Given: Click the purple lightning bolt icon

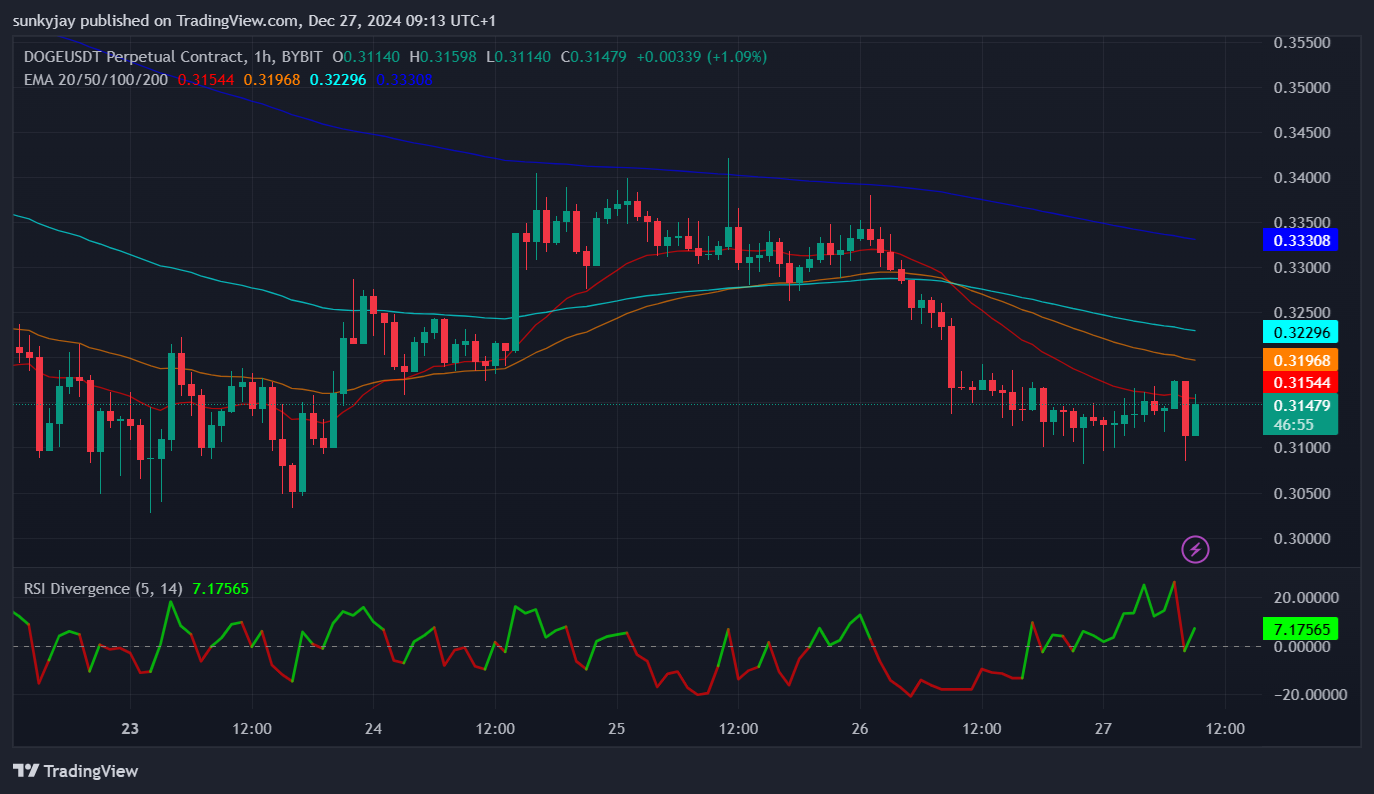Looking at the screenshot, I should (x=1196, y=549).
